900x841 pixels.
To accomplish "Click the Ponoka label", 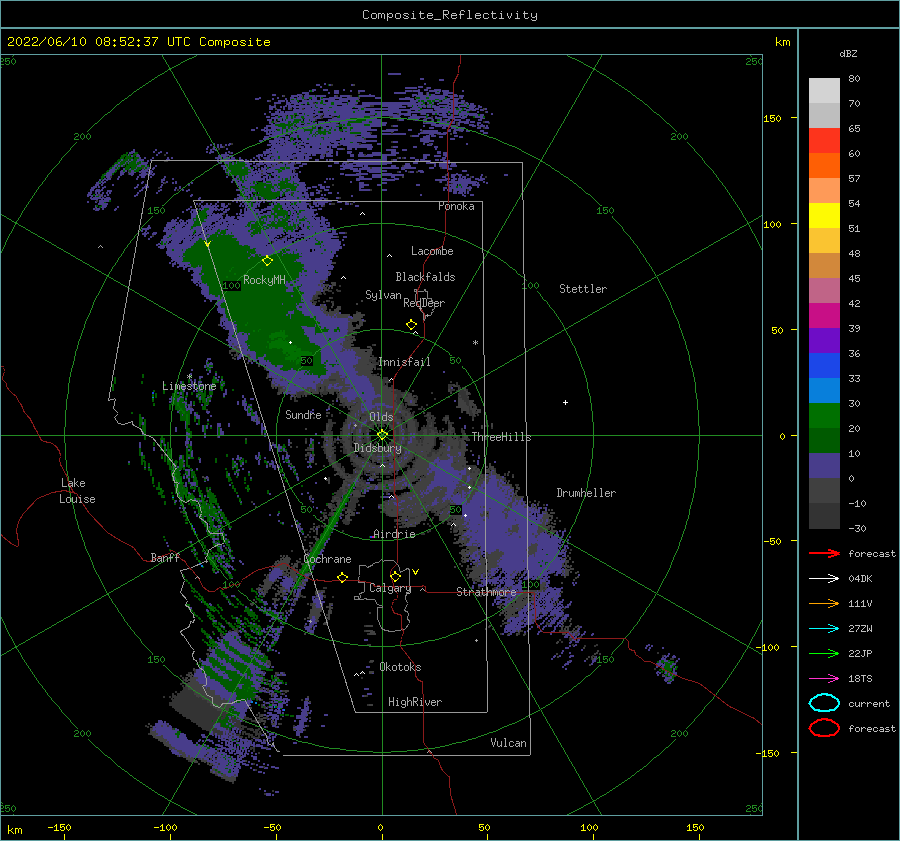I will (456, 206).
